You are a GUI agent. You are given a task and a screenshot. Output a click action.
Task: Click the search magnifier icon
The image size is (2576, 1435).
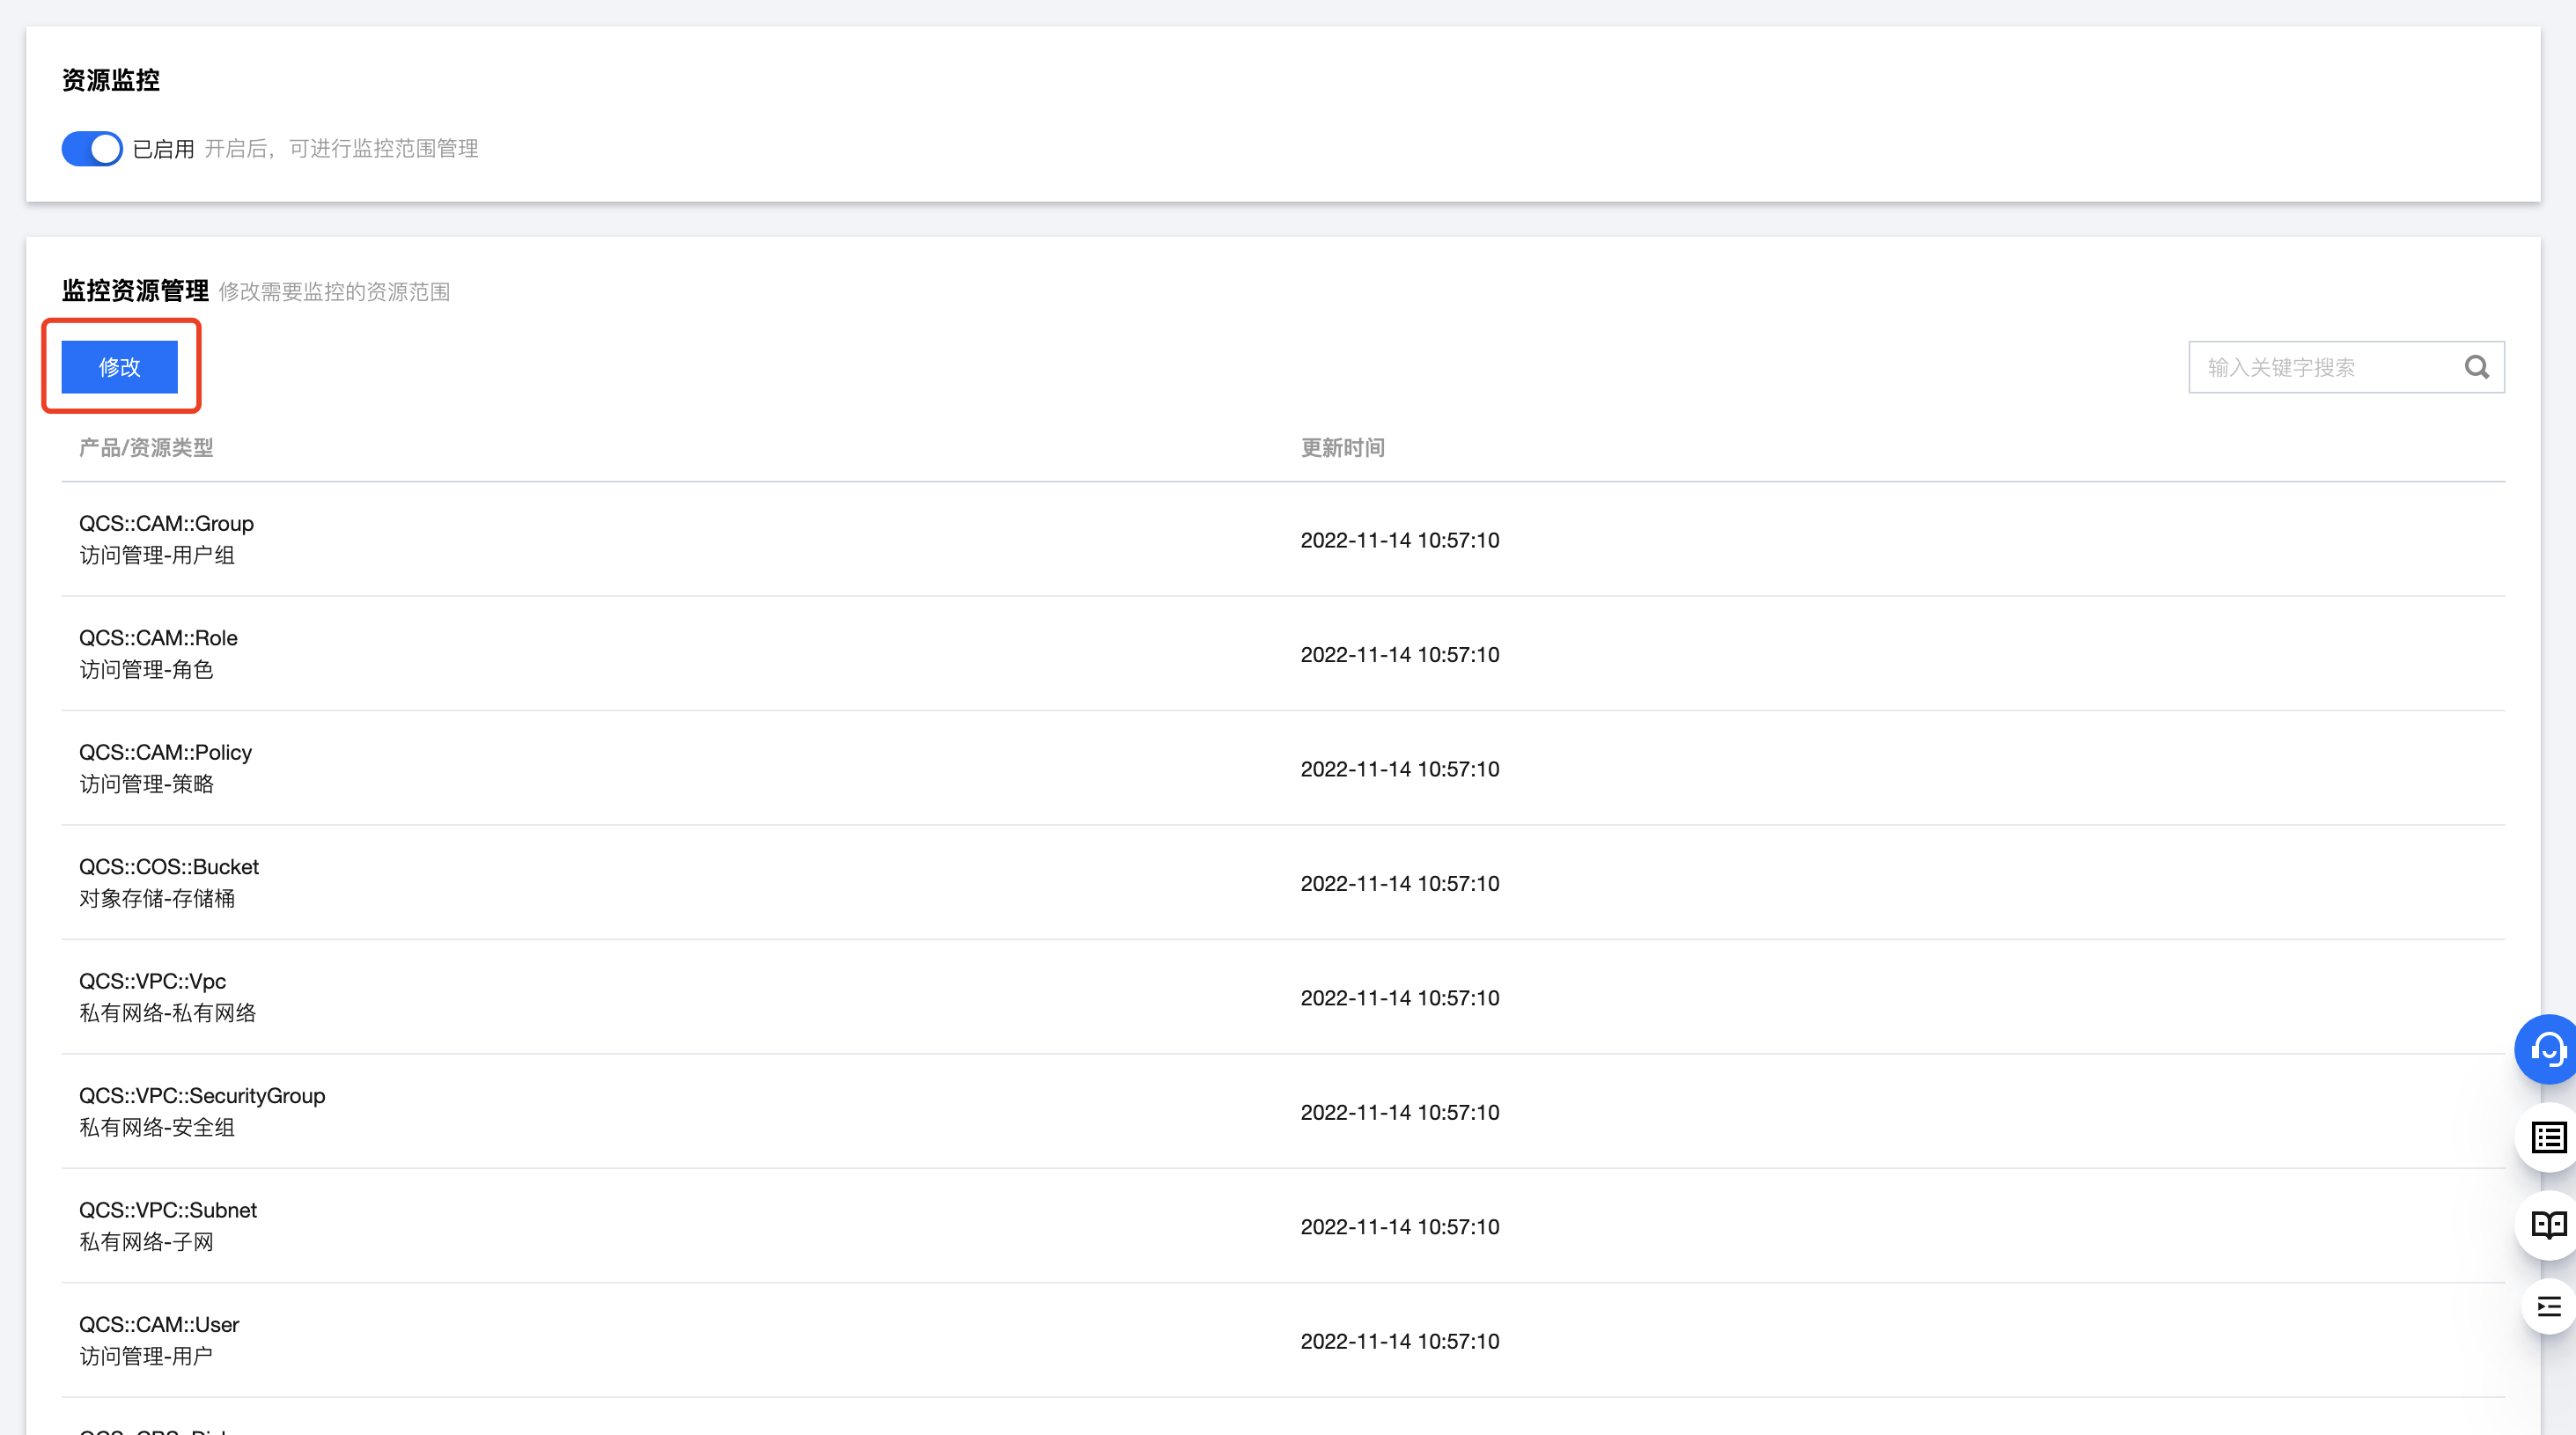pos(2476,367)
